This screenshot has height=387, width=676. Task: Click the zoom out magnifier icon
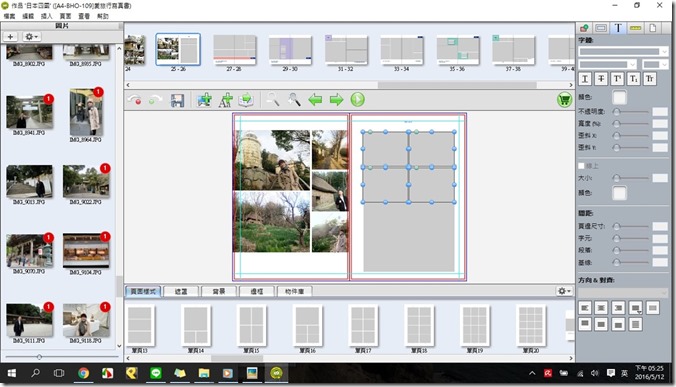272,100
